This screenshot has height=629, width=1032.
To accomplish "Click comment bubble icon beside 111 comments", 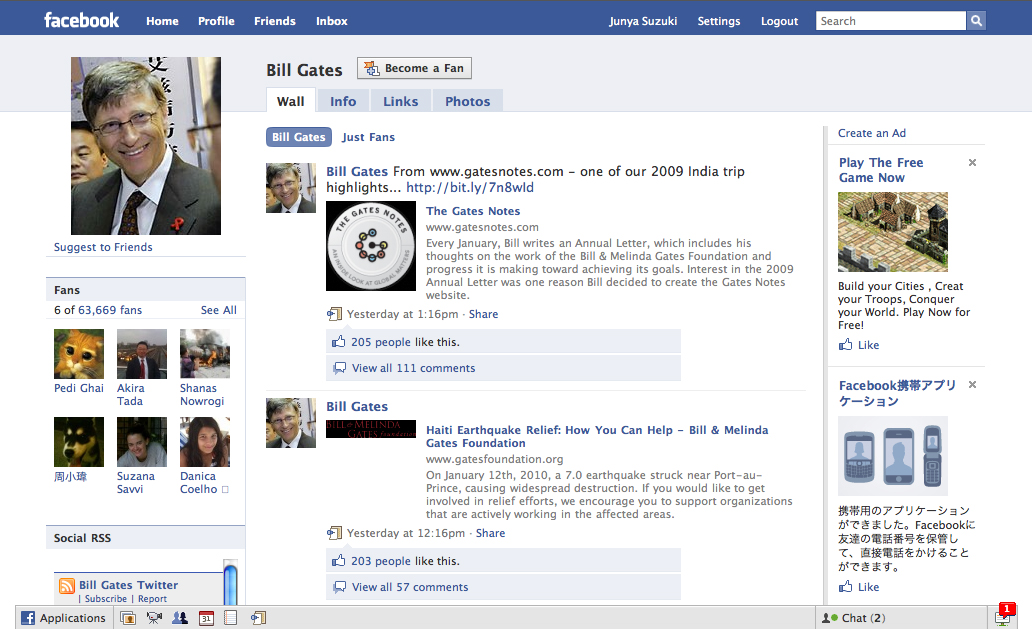I will point(340,368).
